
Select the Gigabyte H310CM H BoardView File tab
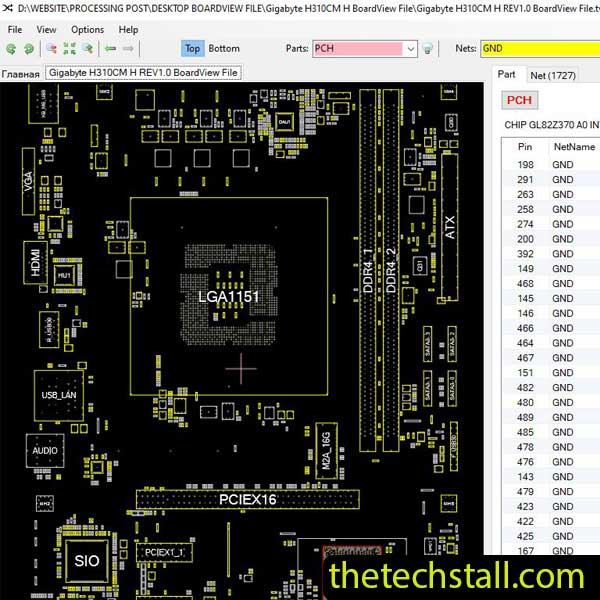[x=143, y=74]
